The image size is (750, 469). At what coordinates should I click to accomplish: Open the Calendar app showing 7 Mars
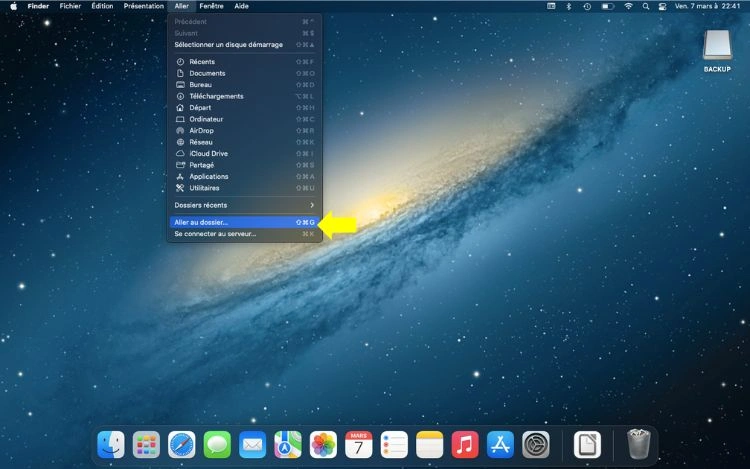click(x=358, y=444)
